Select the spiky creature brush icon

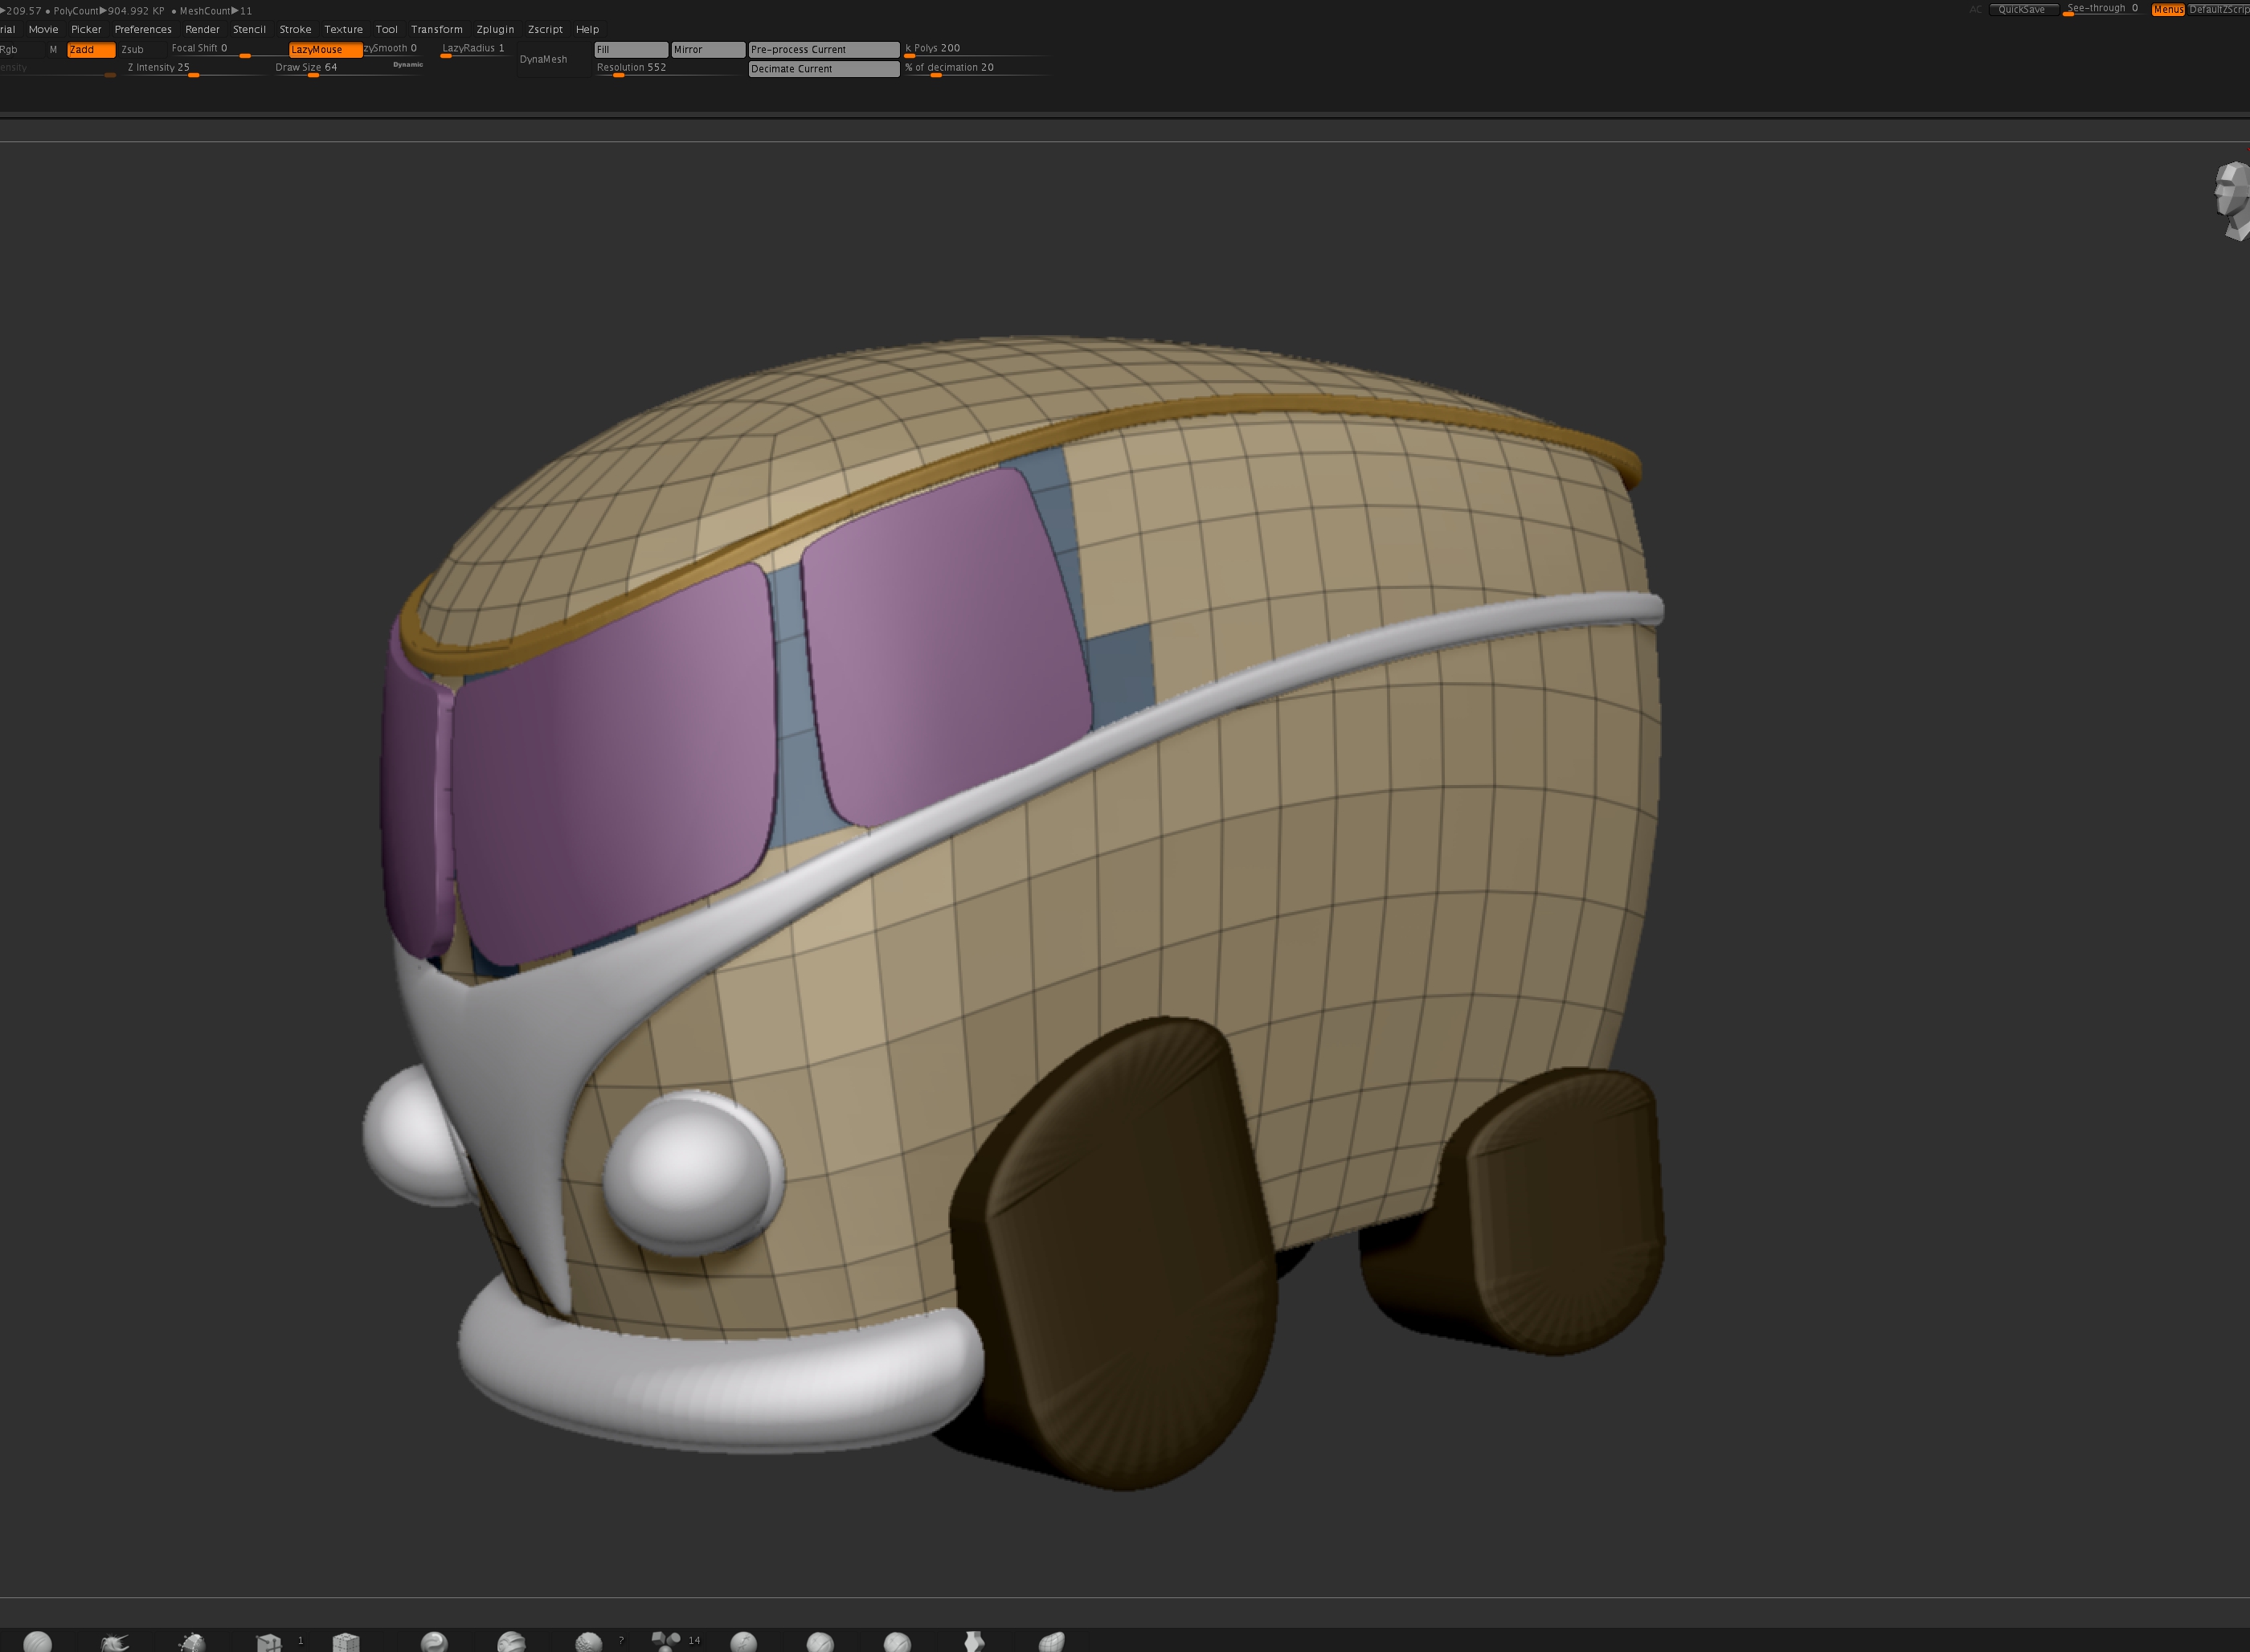[115, 1642]
